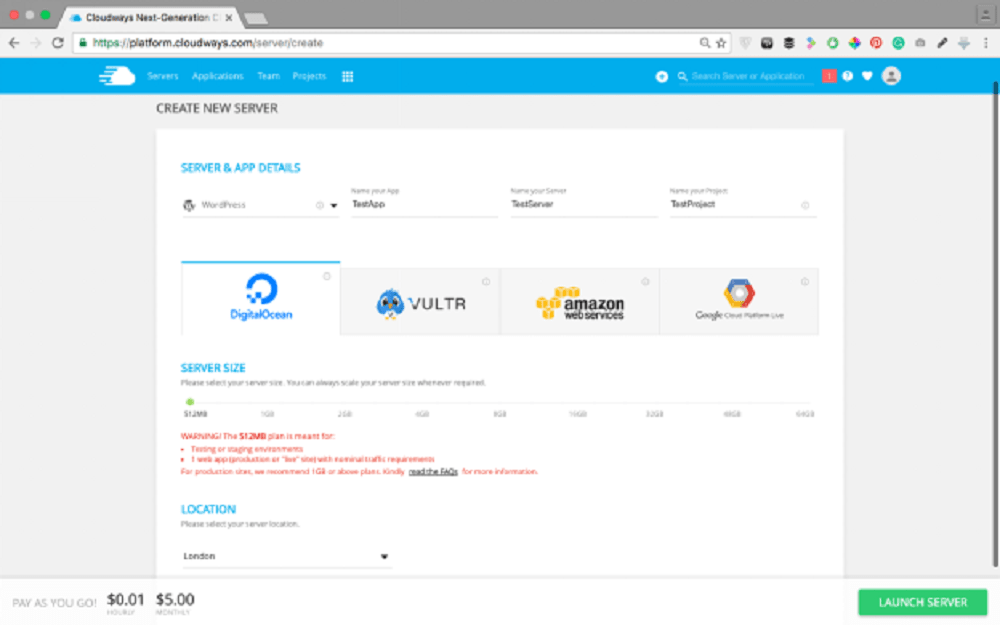
Task: Close the Cloudways browser tab
Action: [229, 18]
